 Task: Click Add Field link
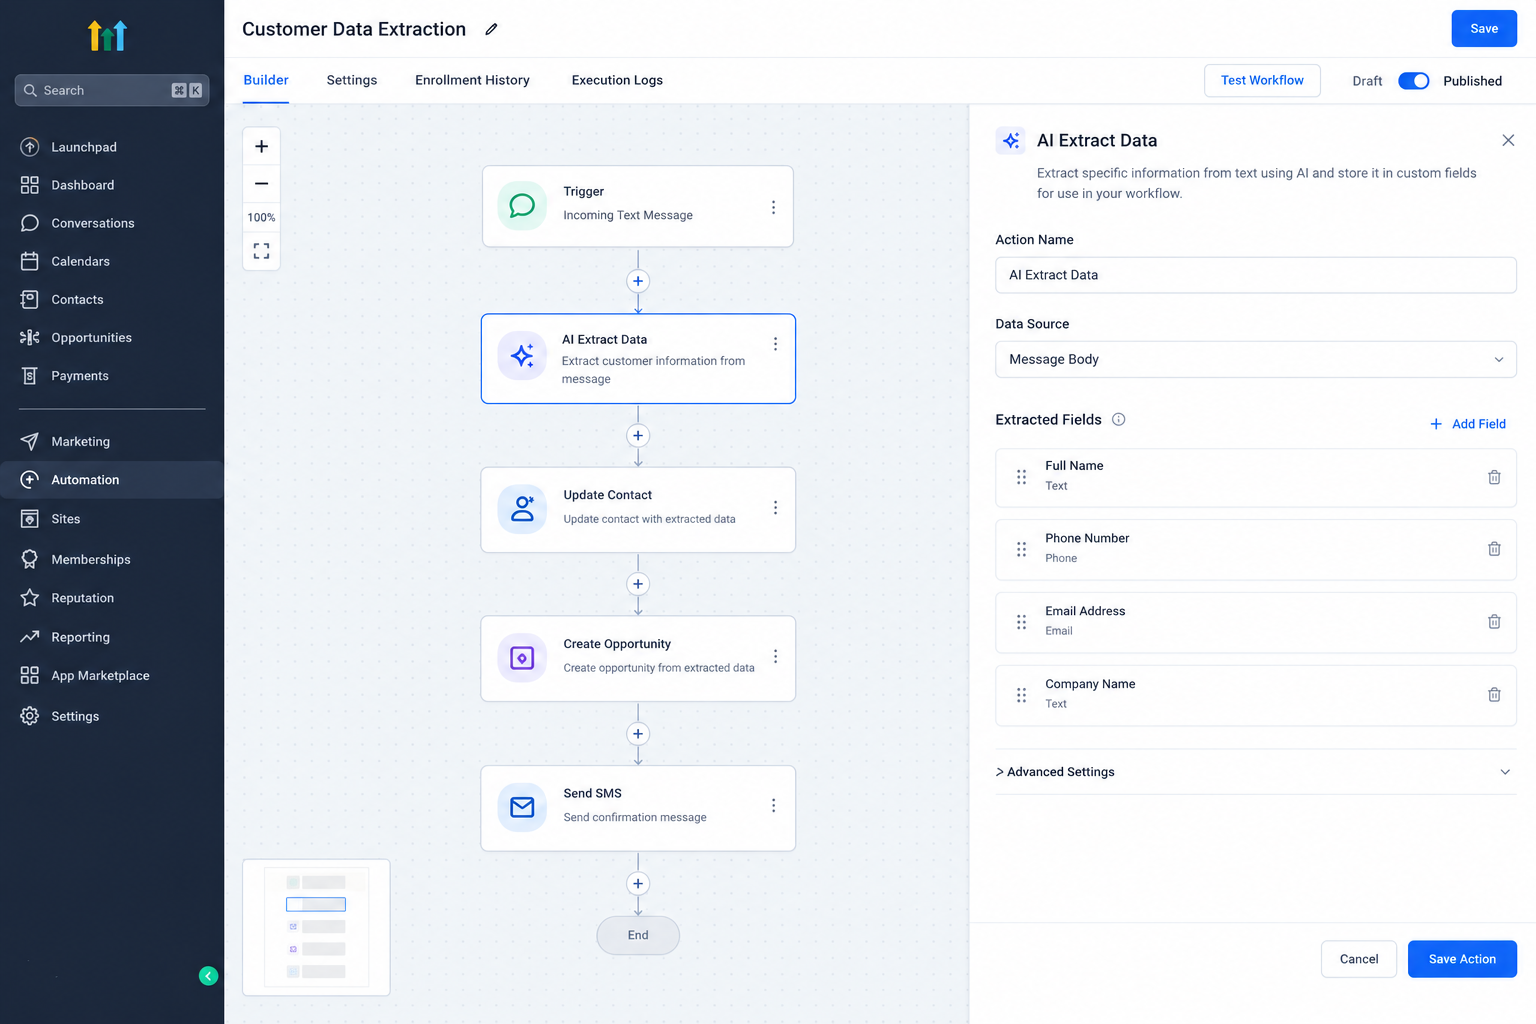coord(1468,424)
